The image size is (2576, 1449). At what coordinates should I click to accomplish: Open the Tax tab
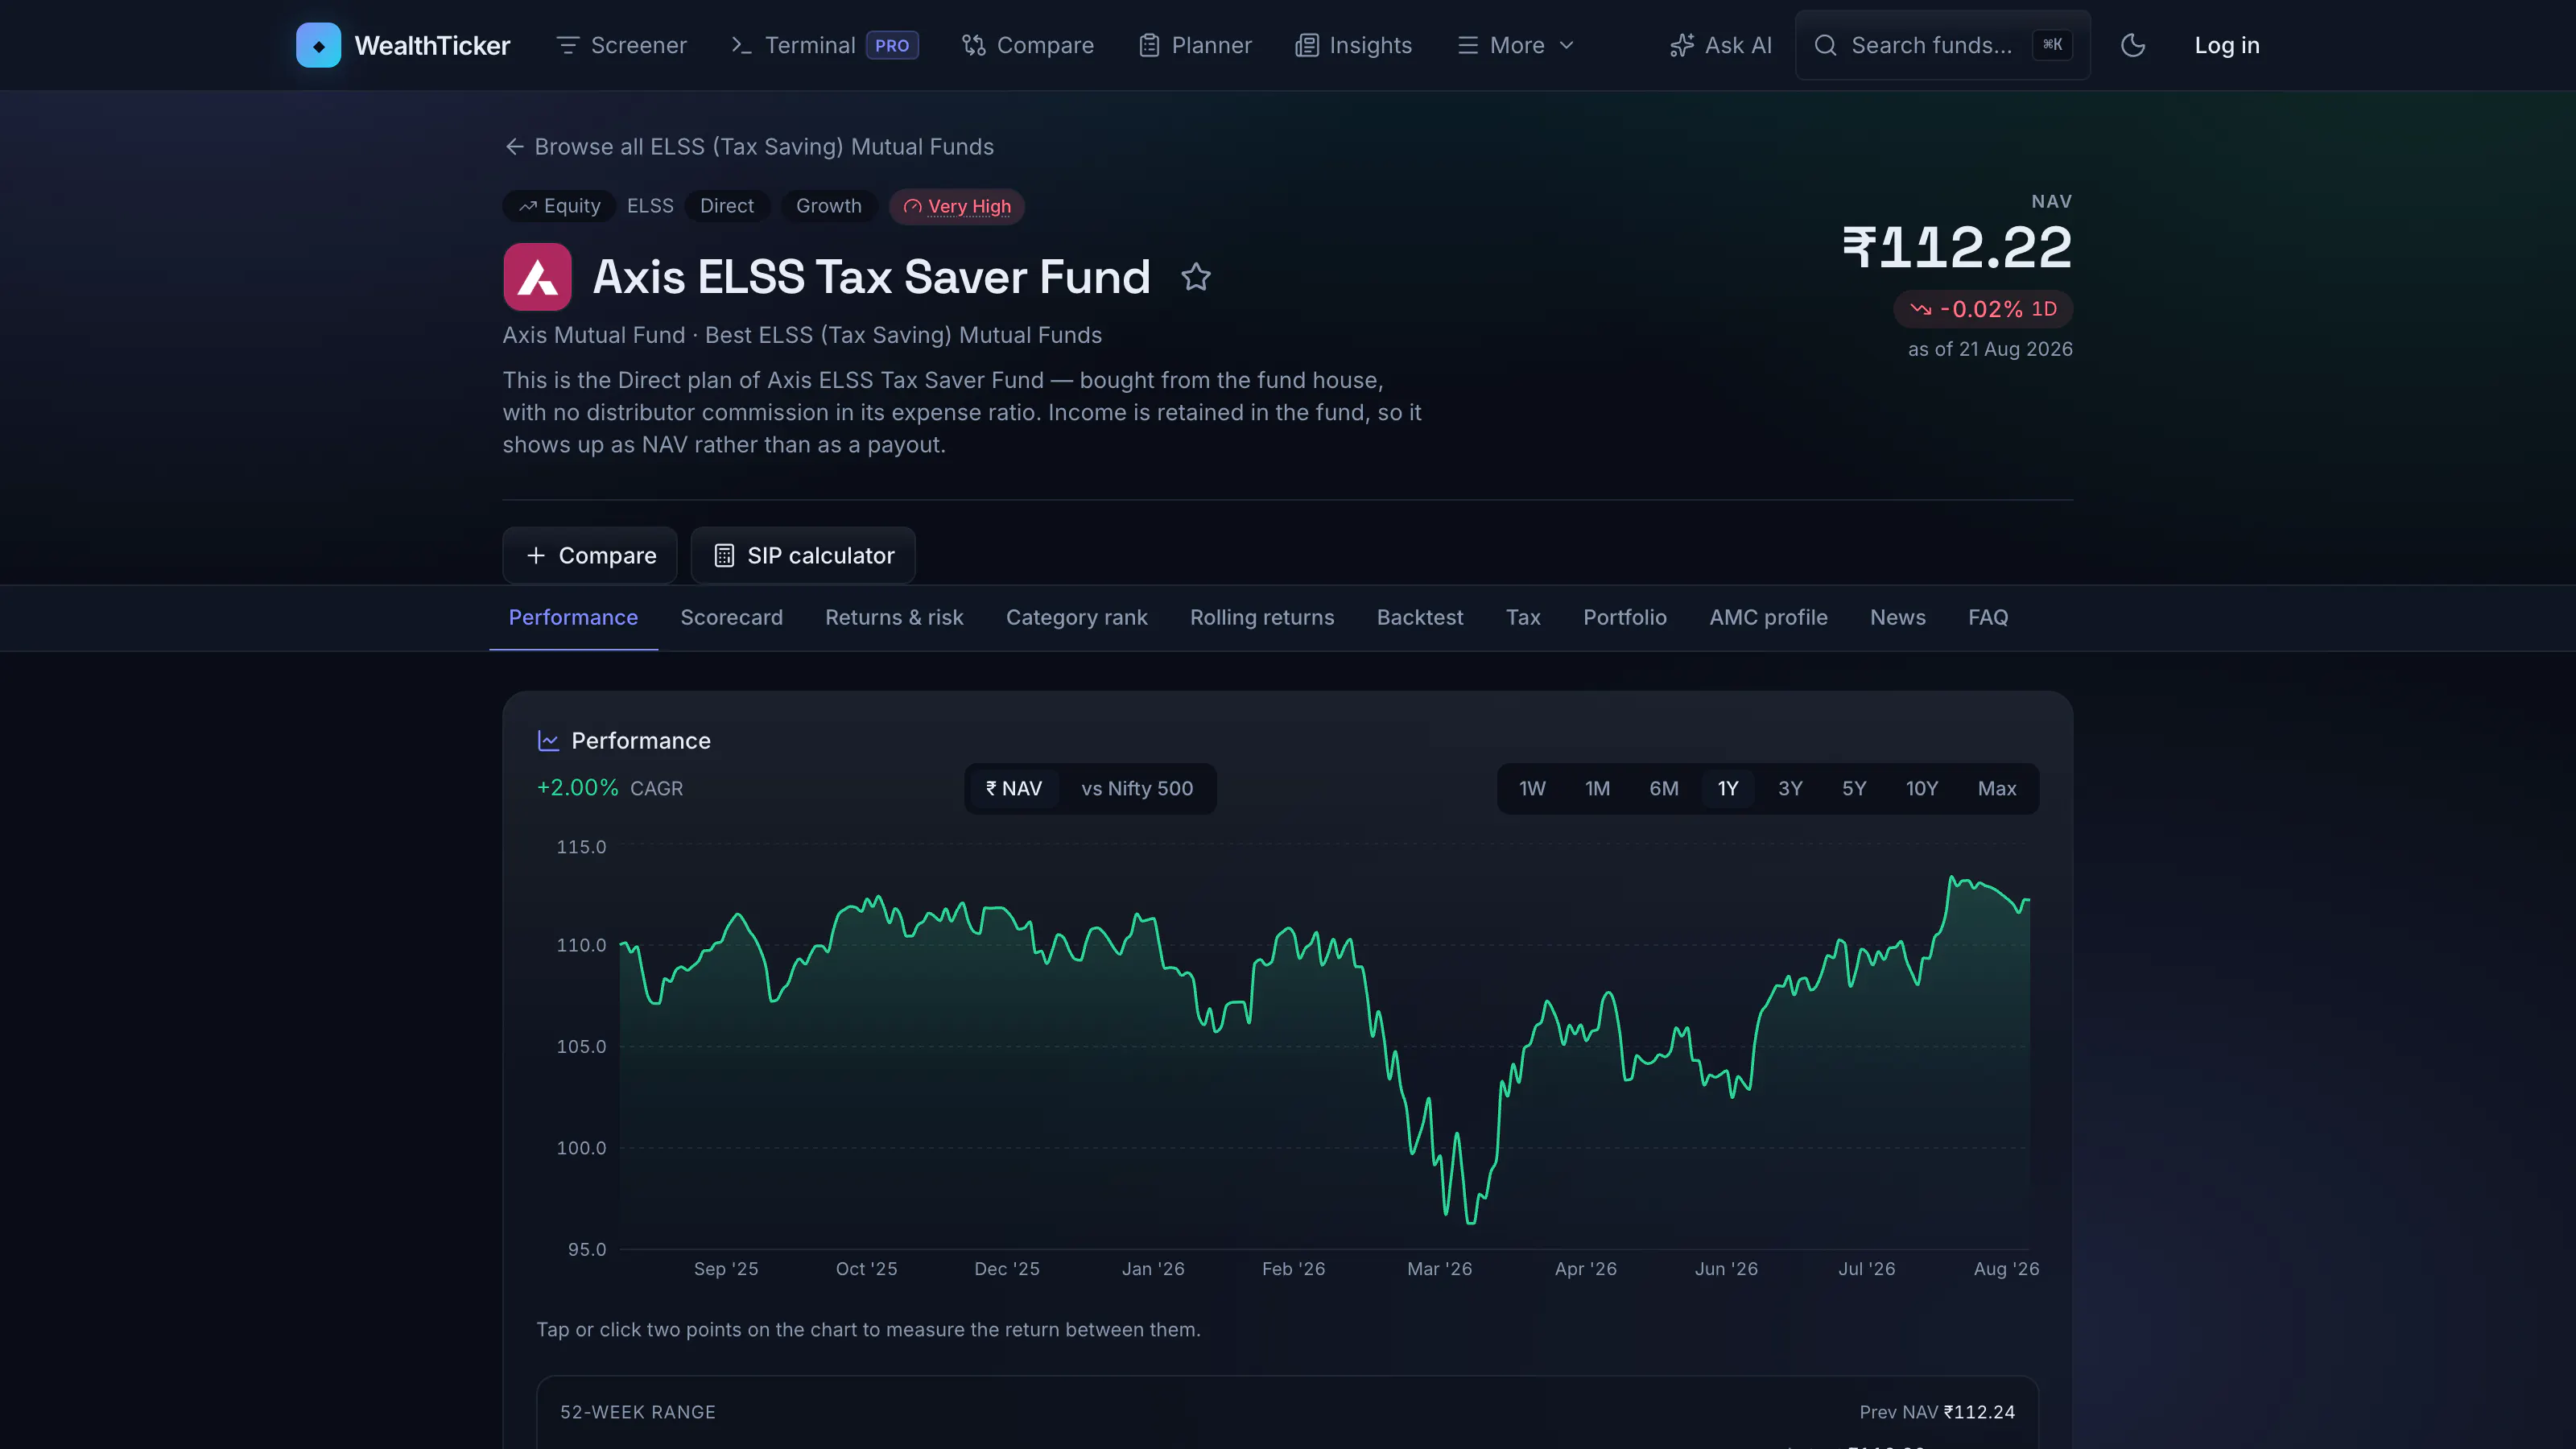[1523, 618]
